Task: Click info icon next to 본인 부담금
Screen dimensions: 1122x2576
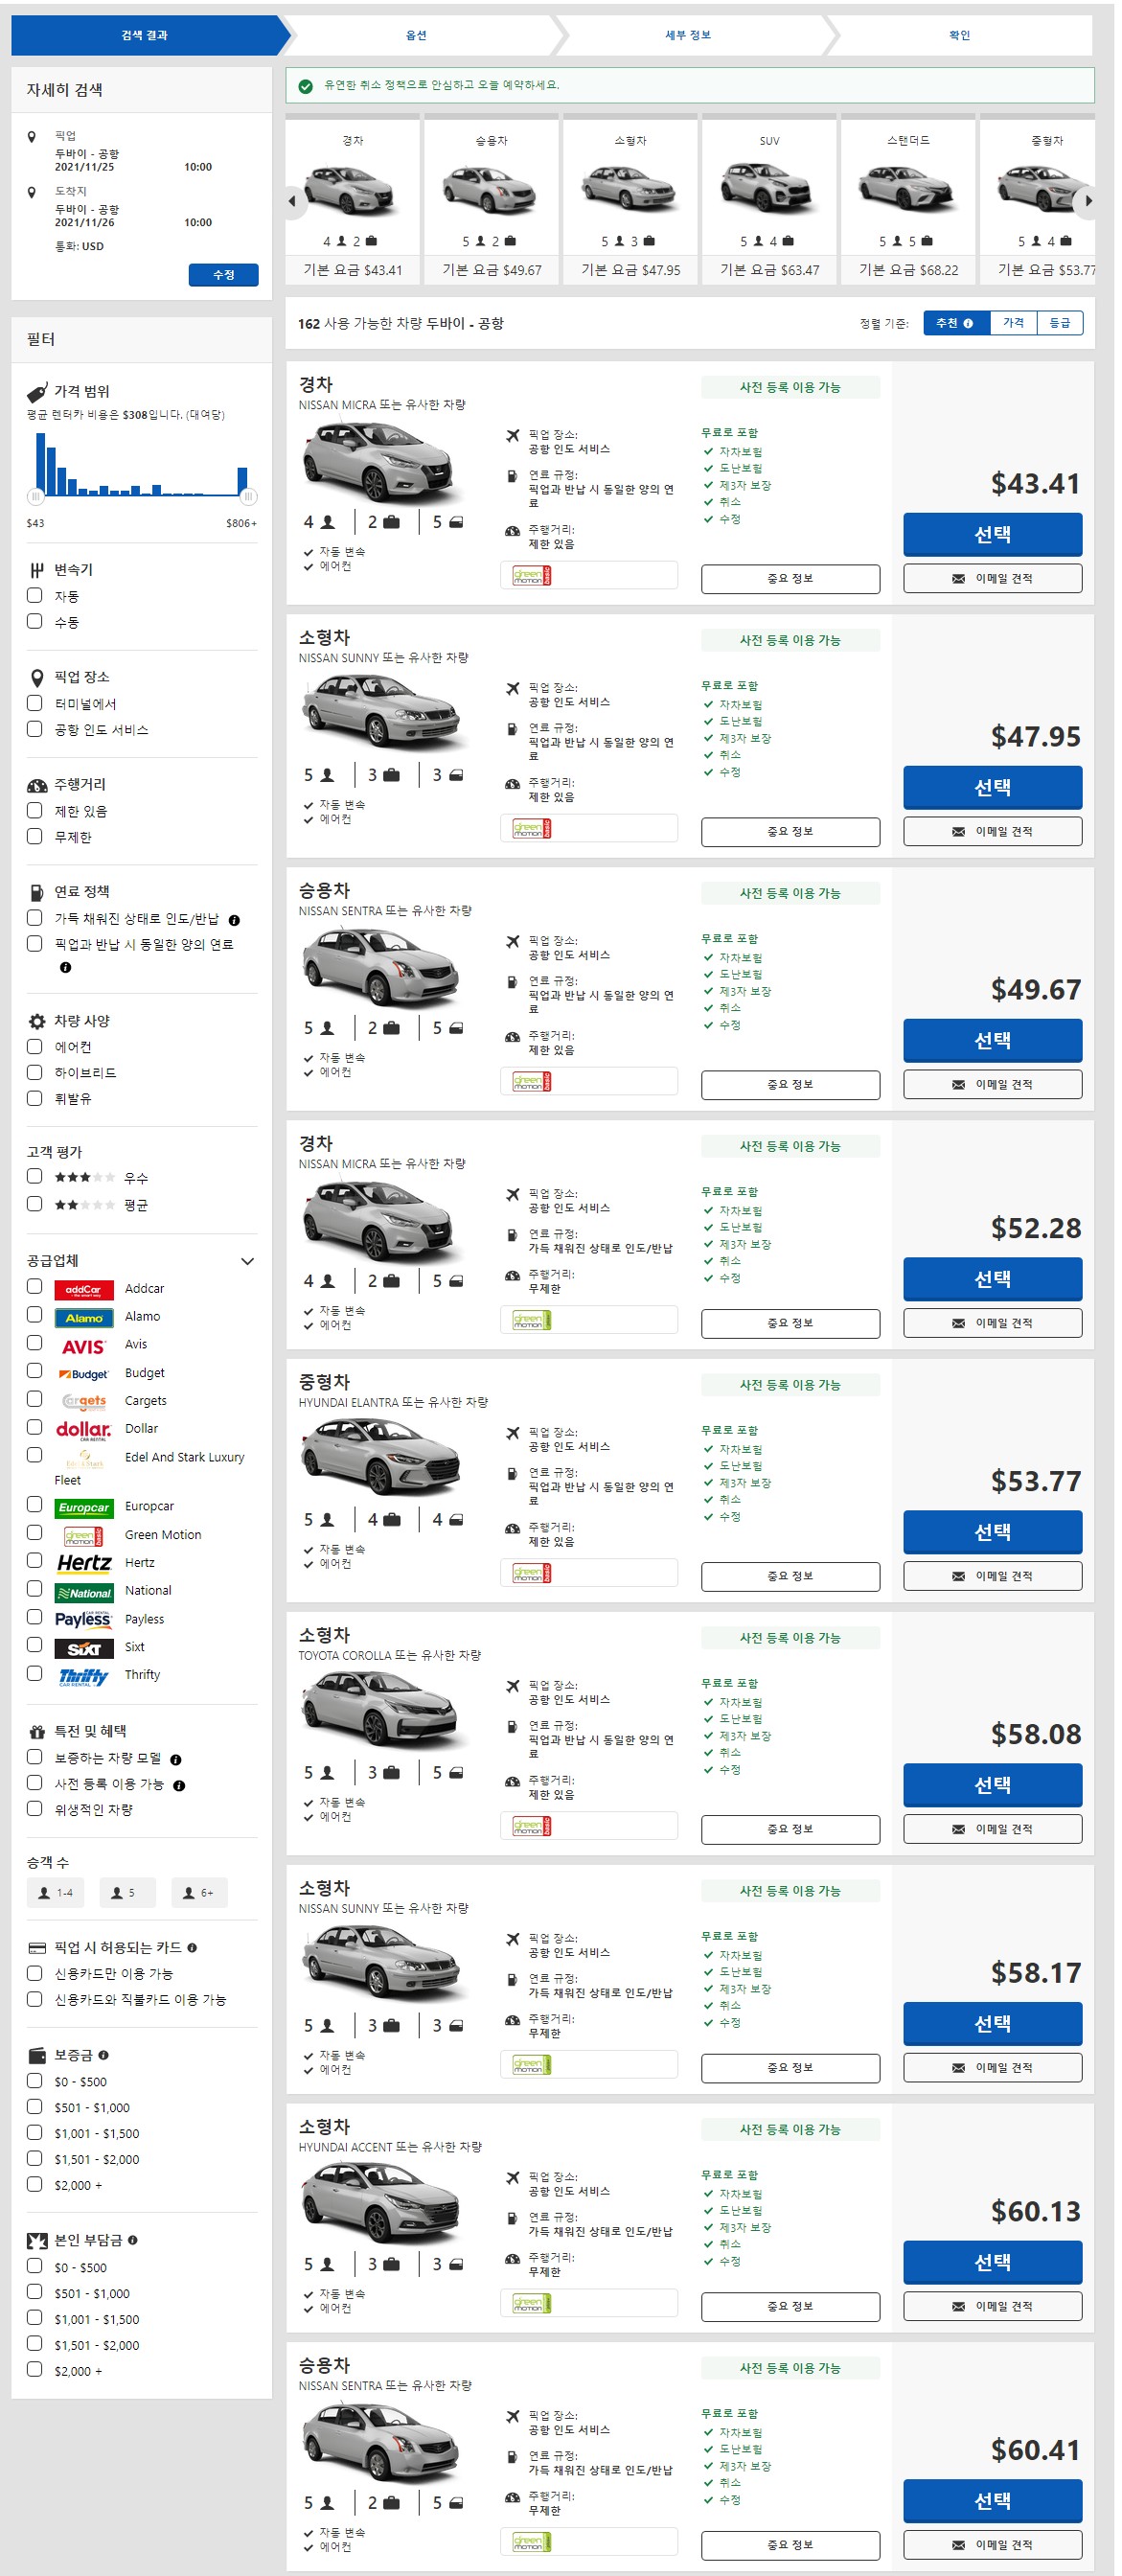Action: pos(132,2240)
